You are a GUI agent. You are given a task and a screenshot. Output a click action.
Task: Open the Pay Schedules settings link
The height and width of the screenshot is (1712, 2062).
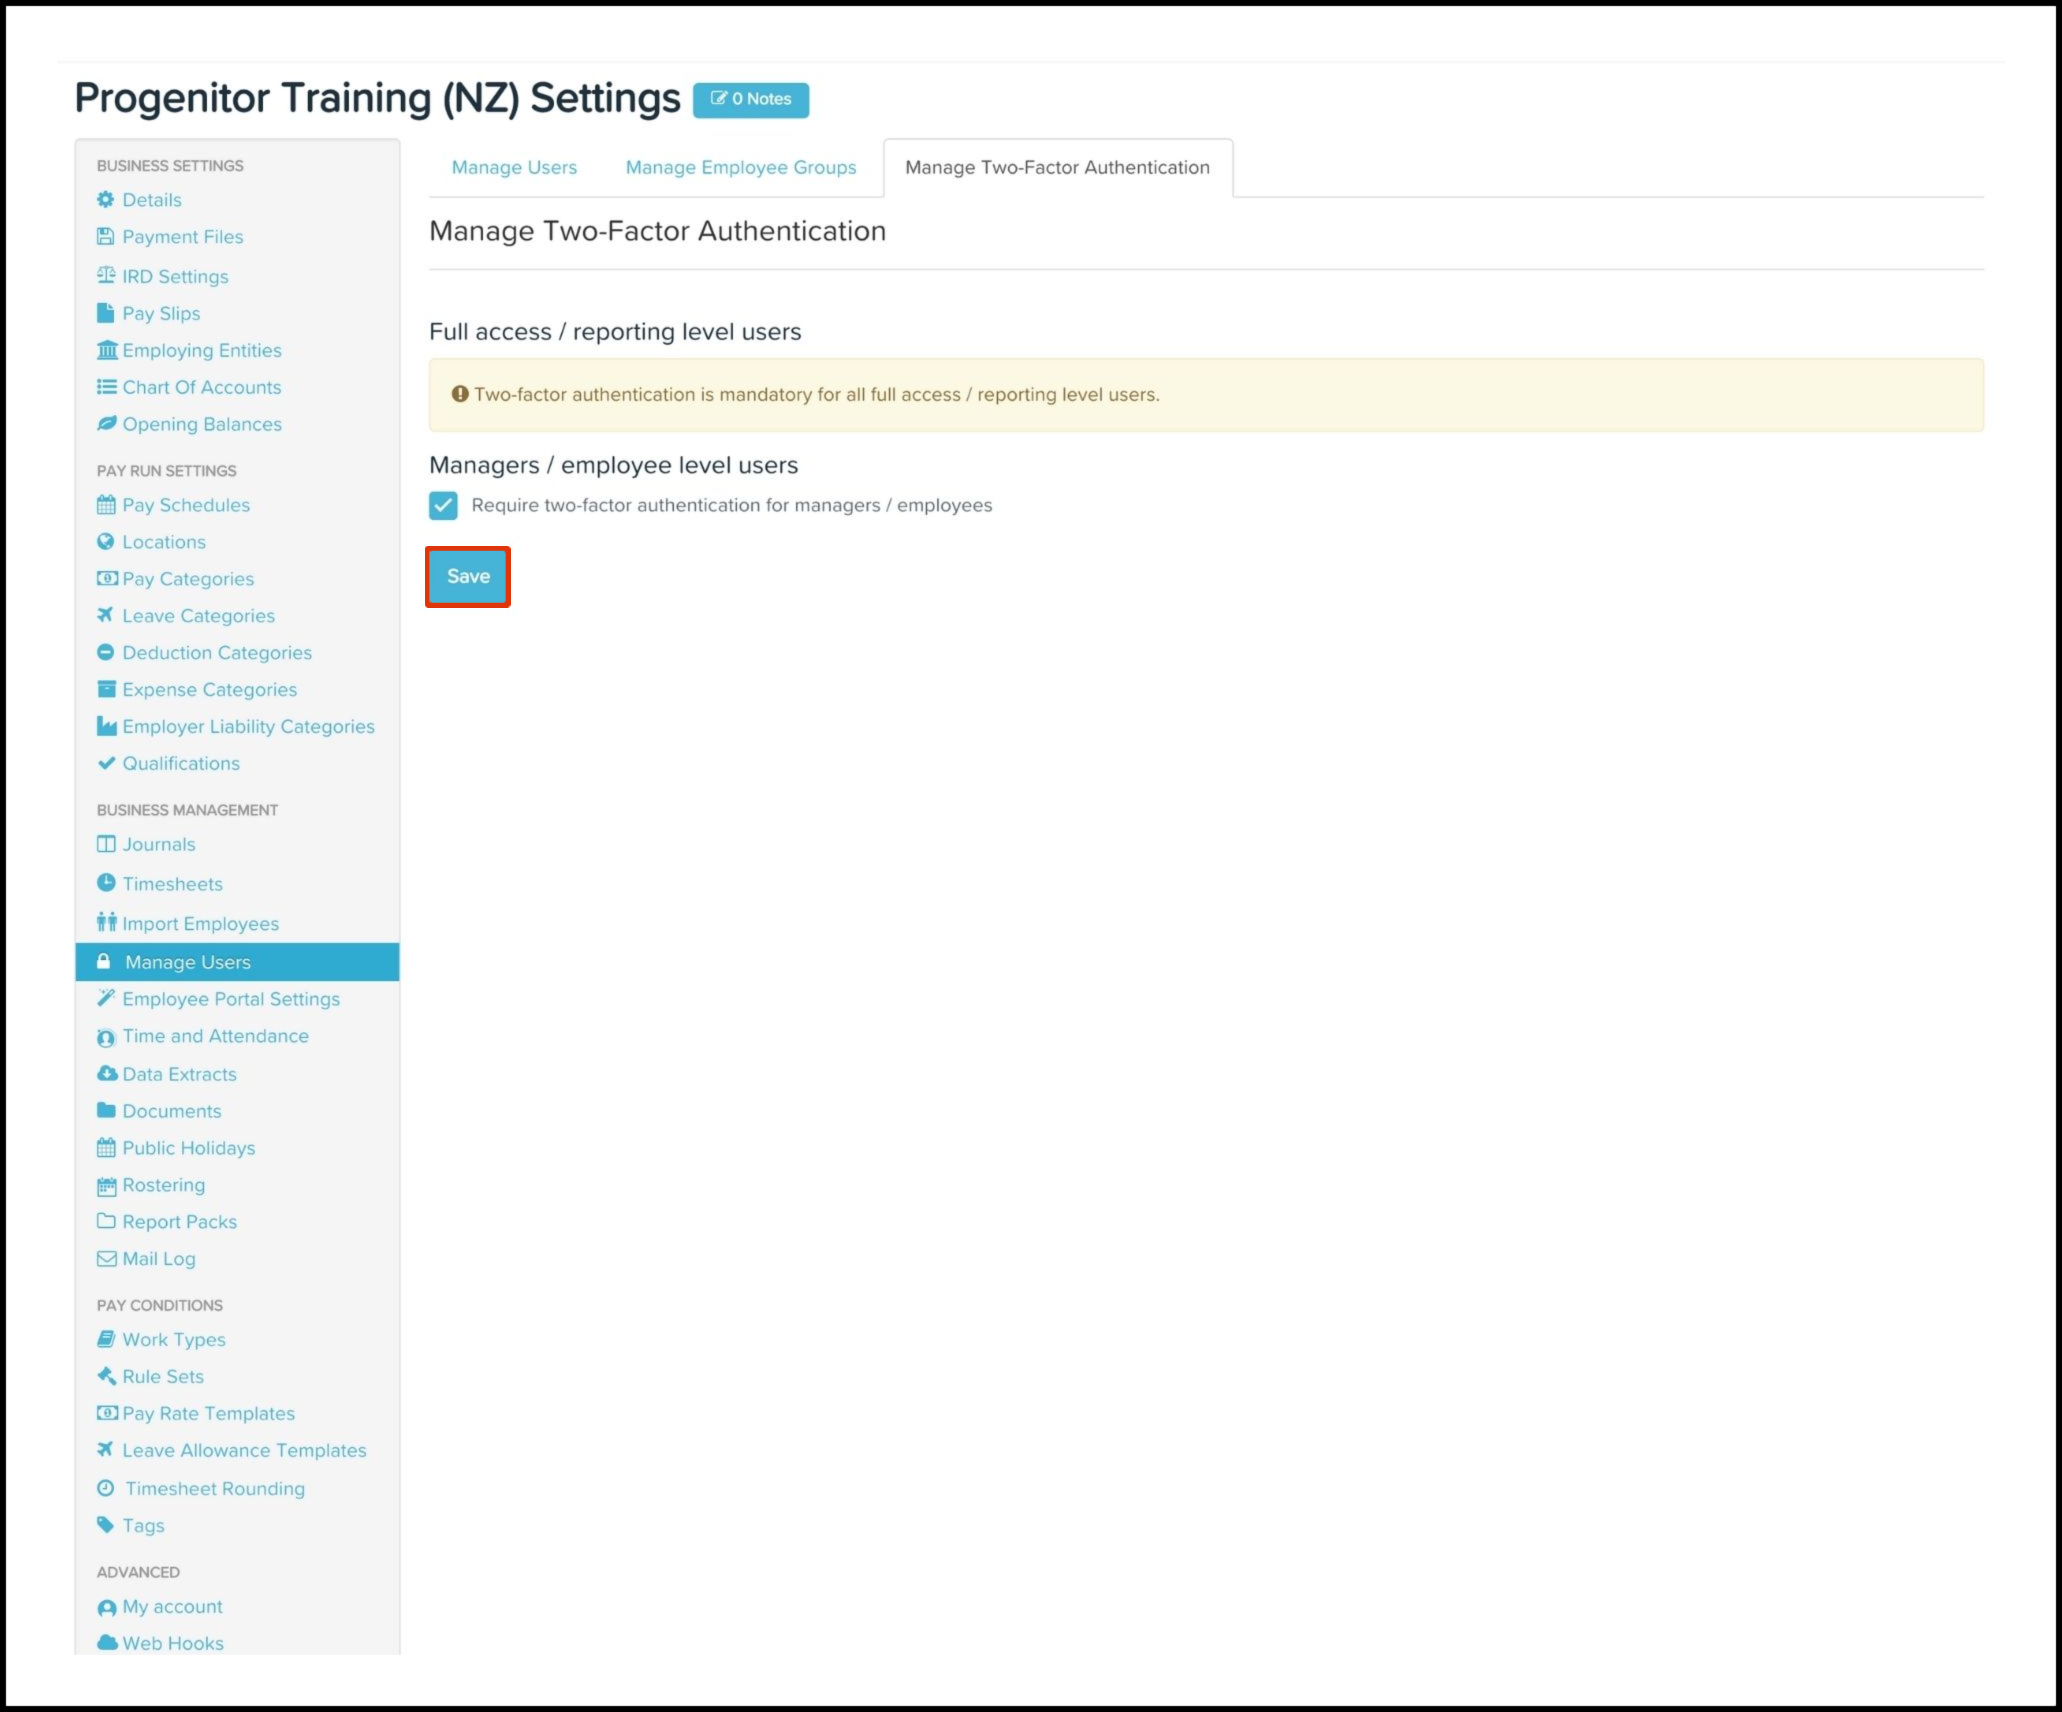(x=186, y=505)
